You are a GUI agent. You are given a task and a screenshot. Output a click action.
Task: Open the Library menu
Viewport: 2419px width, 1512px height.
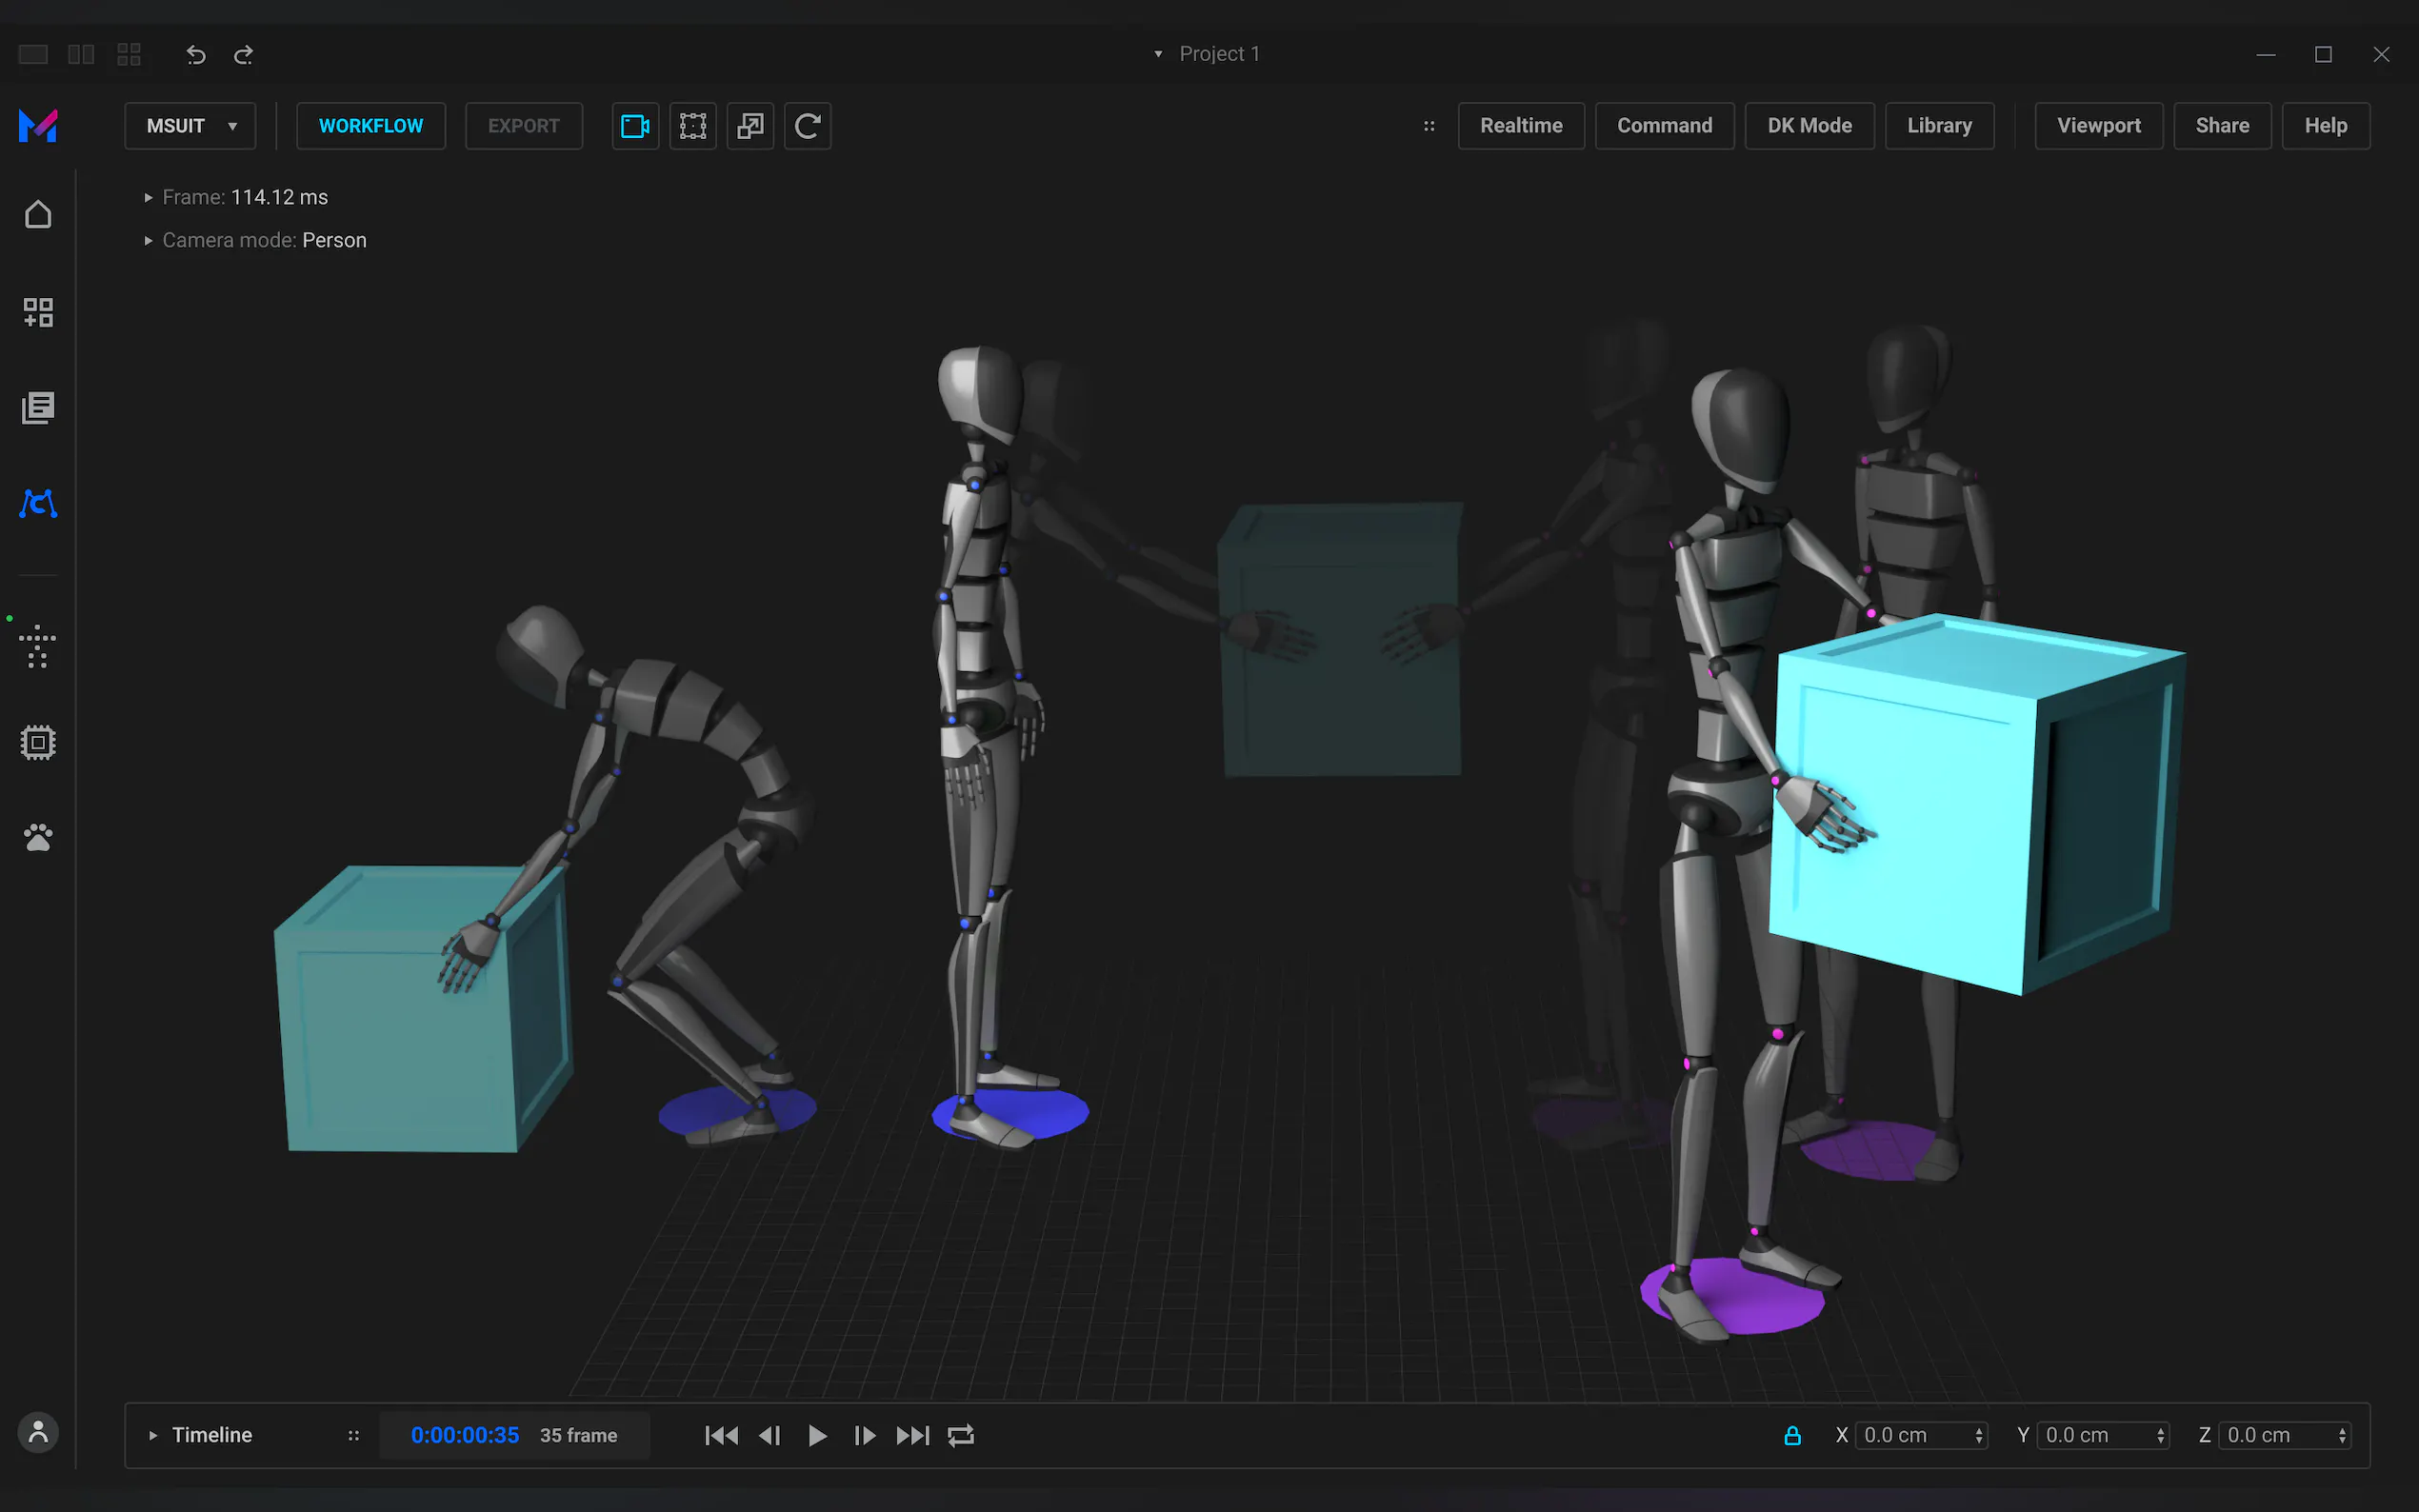[x=1938, y=126]
